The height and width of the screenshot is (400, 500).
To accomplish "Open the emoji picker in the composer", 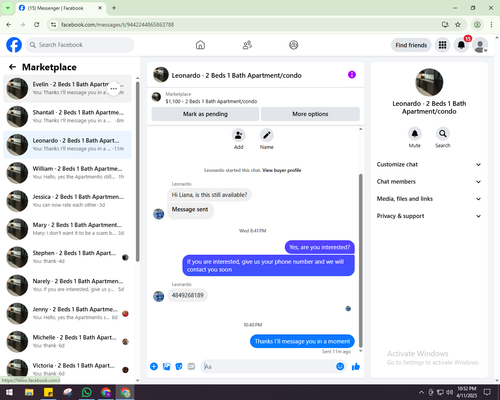I will tap(340, 367).
